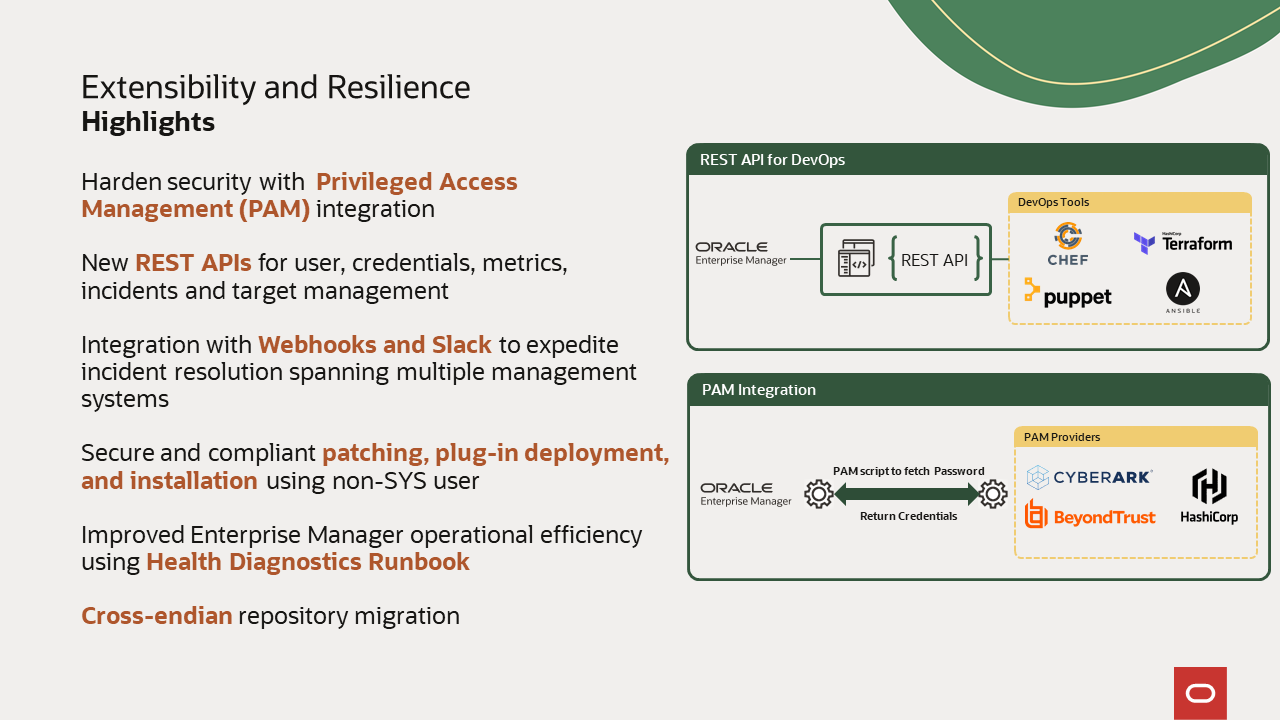Select the CyberArk logo
1280x720 pixels.
[1089, 477]
